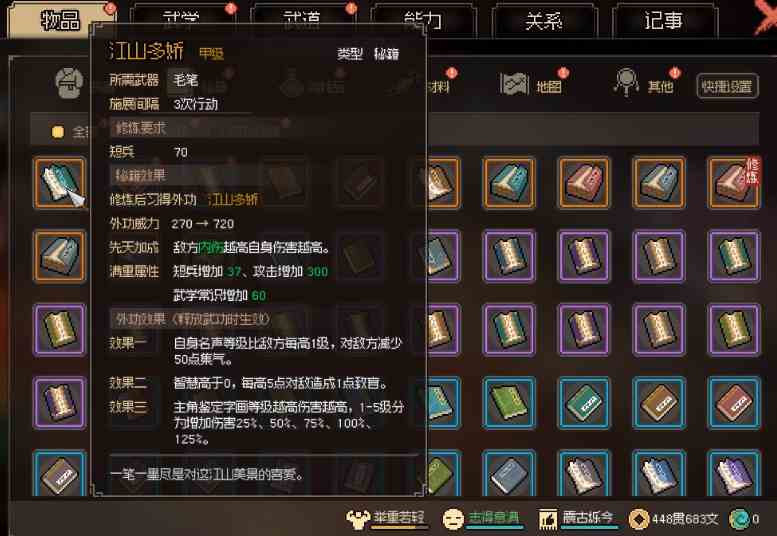Viewport: 777px width, 536px height.
Task: Select the red manual marked 修炼
Action: click(734, 183)
